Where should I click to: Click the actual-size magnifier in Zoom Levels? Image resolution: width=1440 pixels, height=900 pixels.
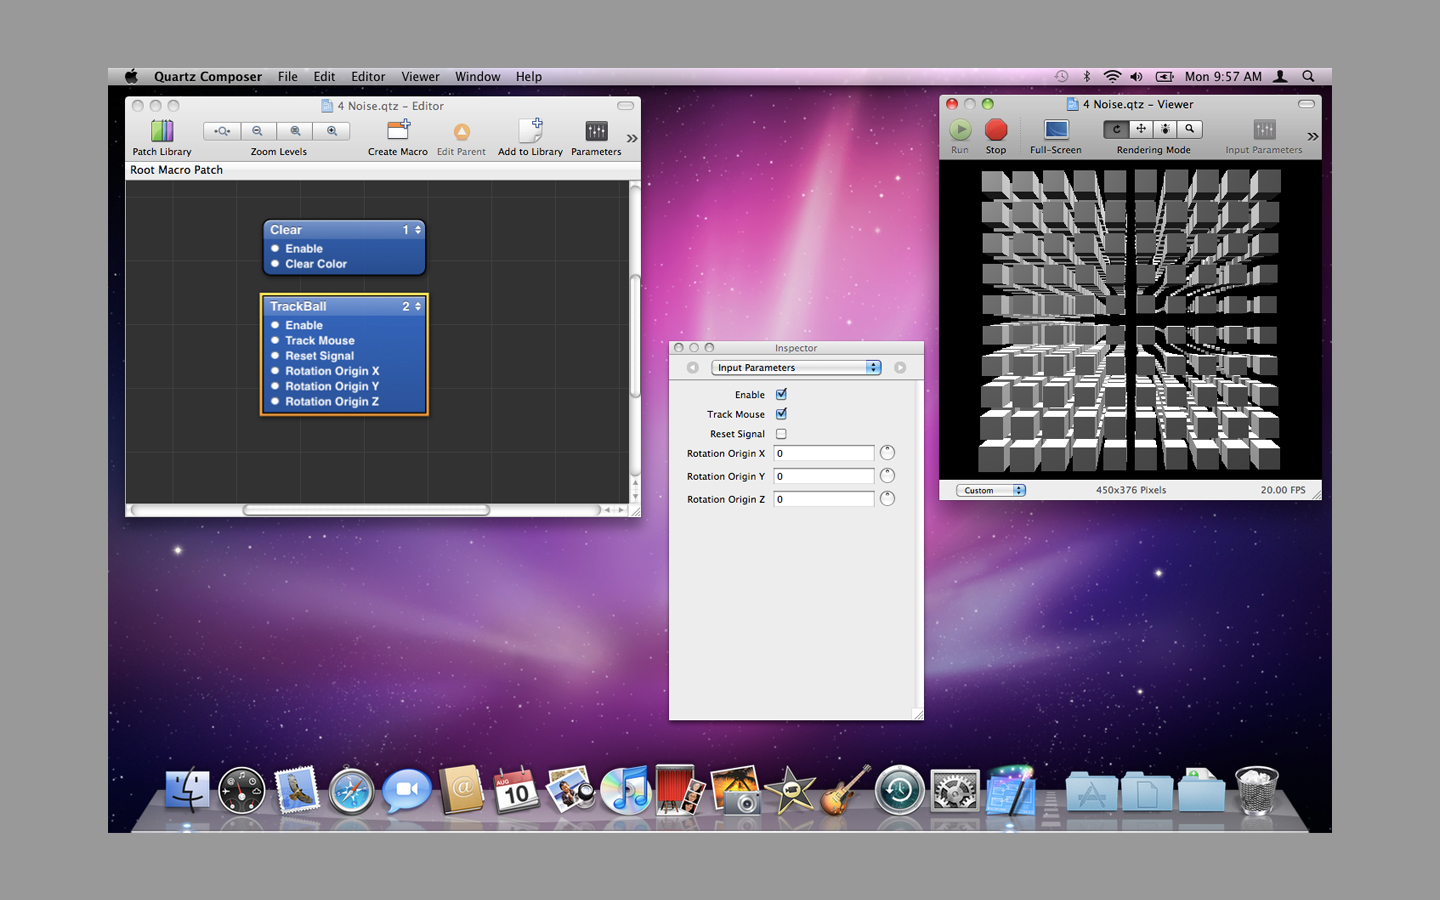point(295,131)
